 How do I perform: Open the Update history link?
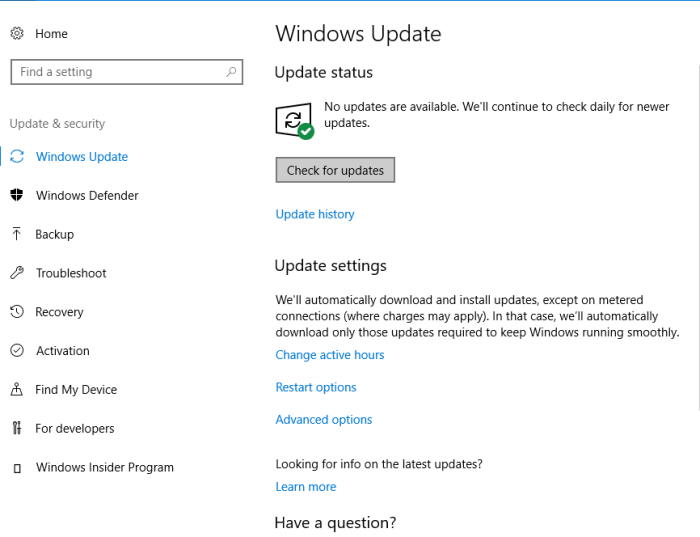(315, 214)
